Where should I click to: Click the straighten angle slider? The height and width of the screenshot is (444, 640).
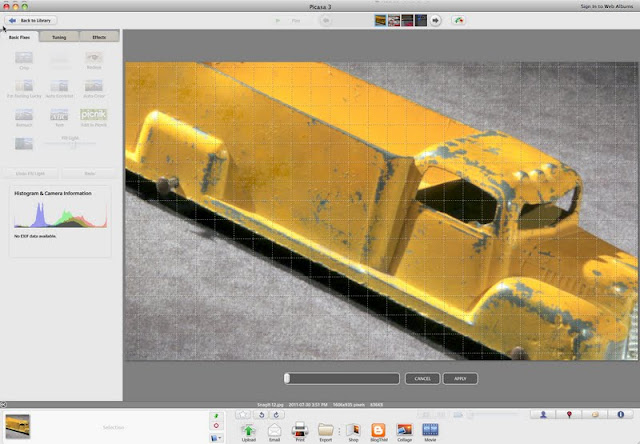tap(342, 379)
